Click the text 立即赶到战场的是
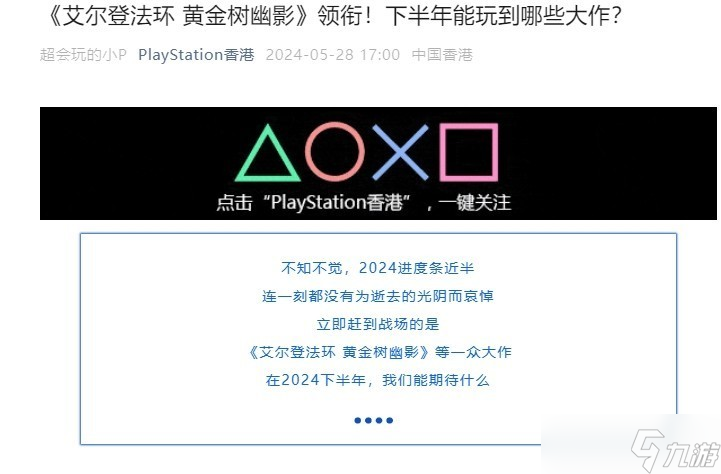 [x=378, y=325]
